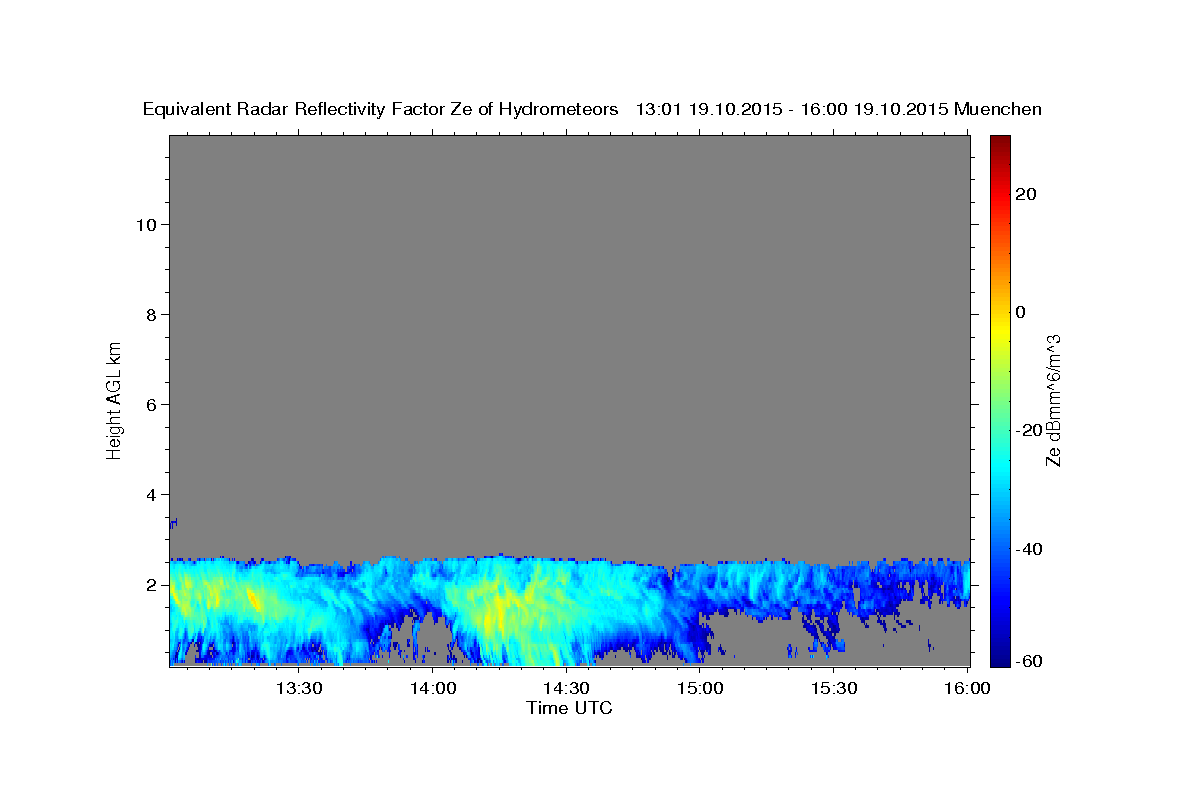This screenshot has height=800, width=1200.
Task: Click the '13:30' time tick label
Action: [x=299, y=688]
